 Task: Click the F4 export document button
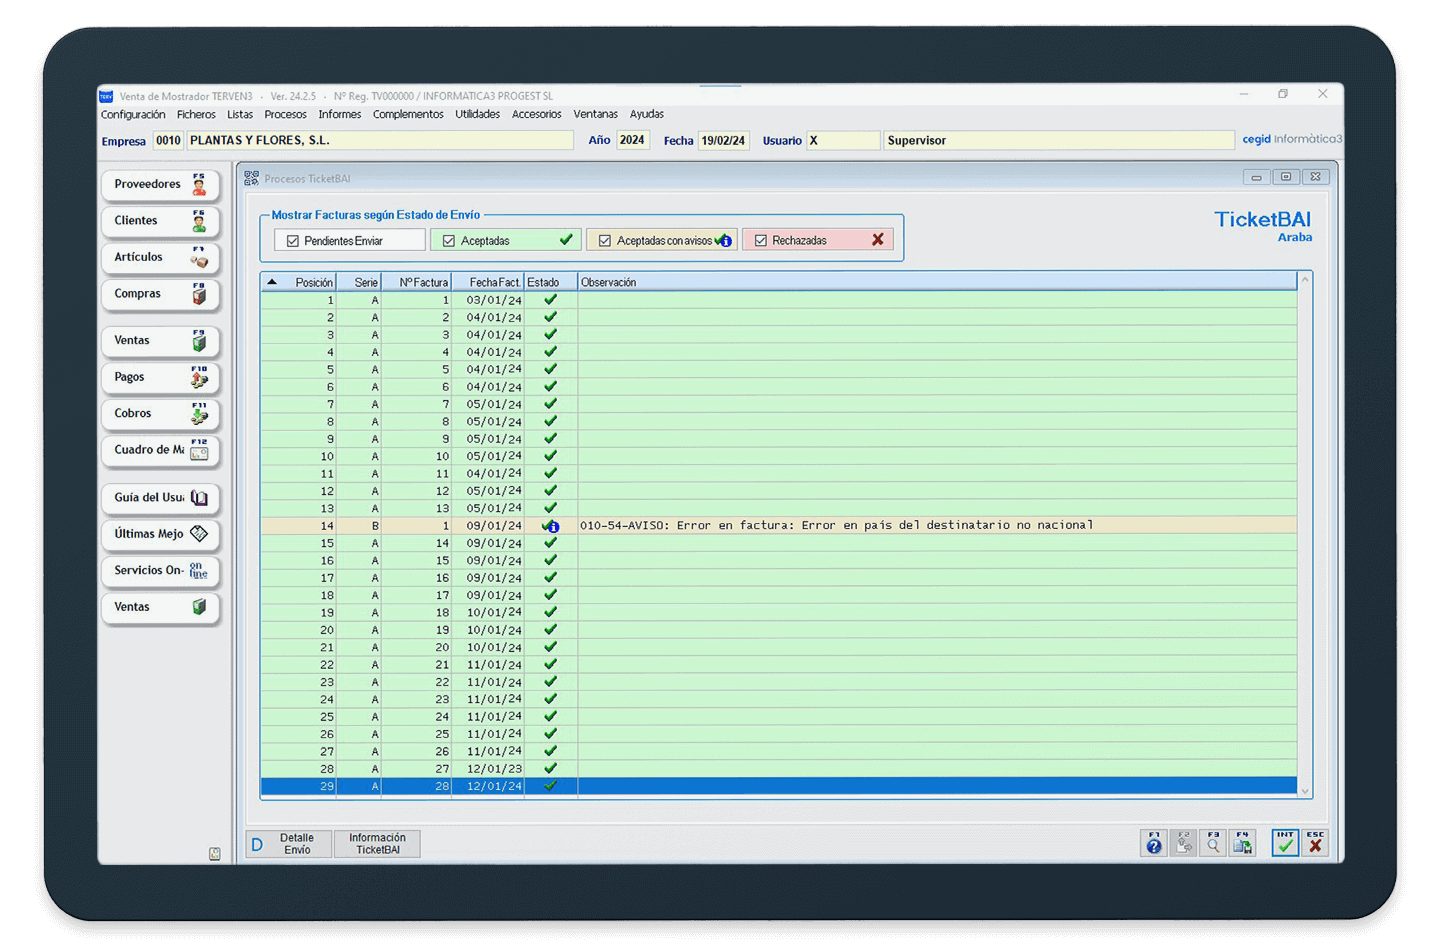1242,843
